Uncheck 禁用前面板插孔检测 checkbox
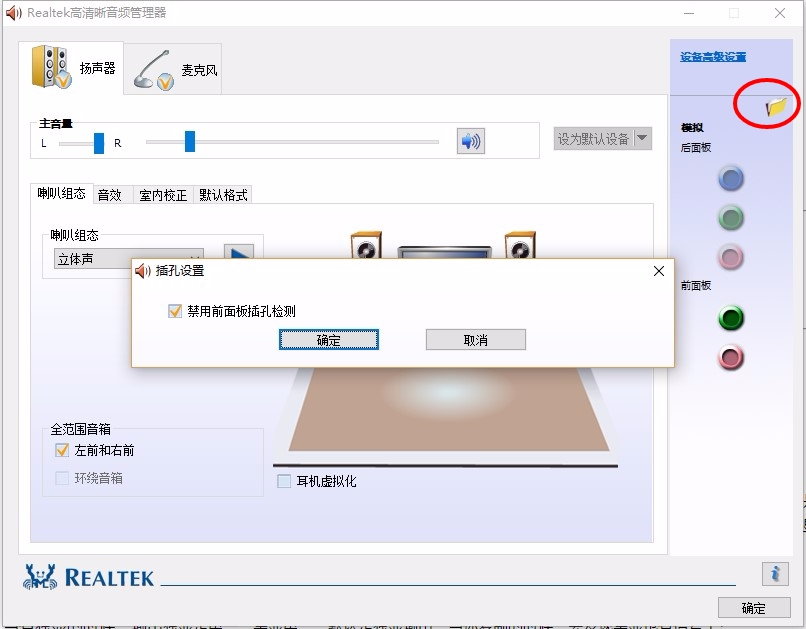 click(175, 311)
